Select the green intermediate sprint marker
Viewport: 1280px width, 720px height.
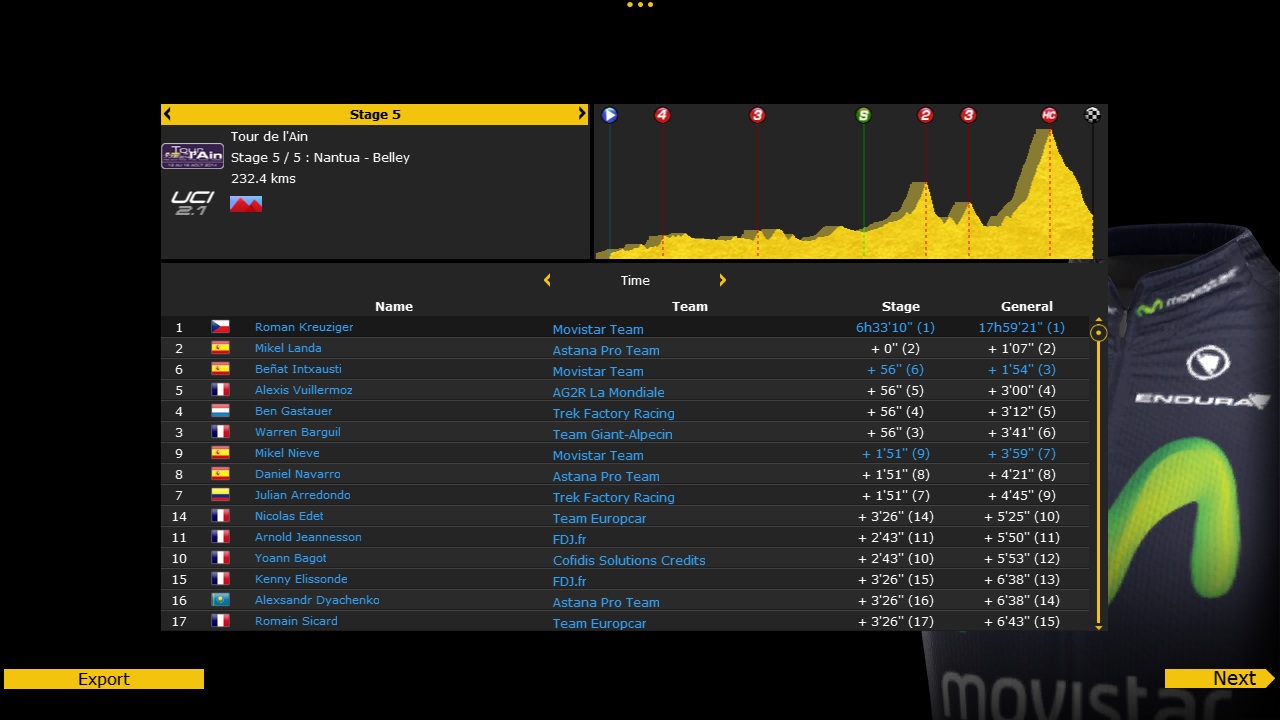pyautogui.click(x=863, y=115)
